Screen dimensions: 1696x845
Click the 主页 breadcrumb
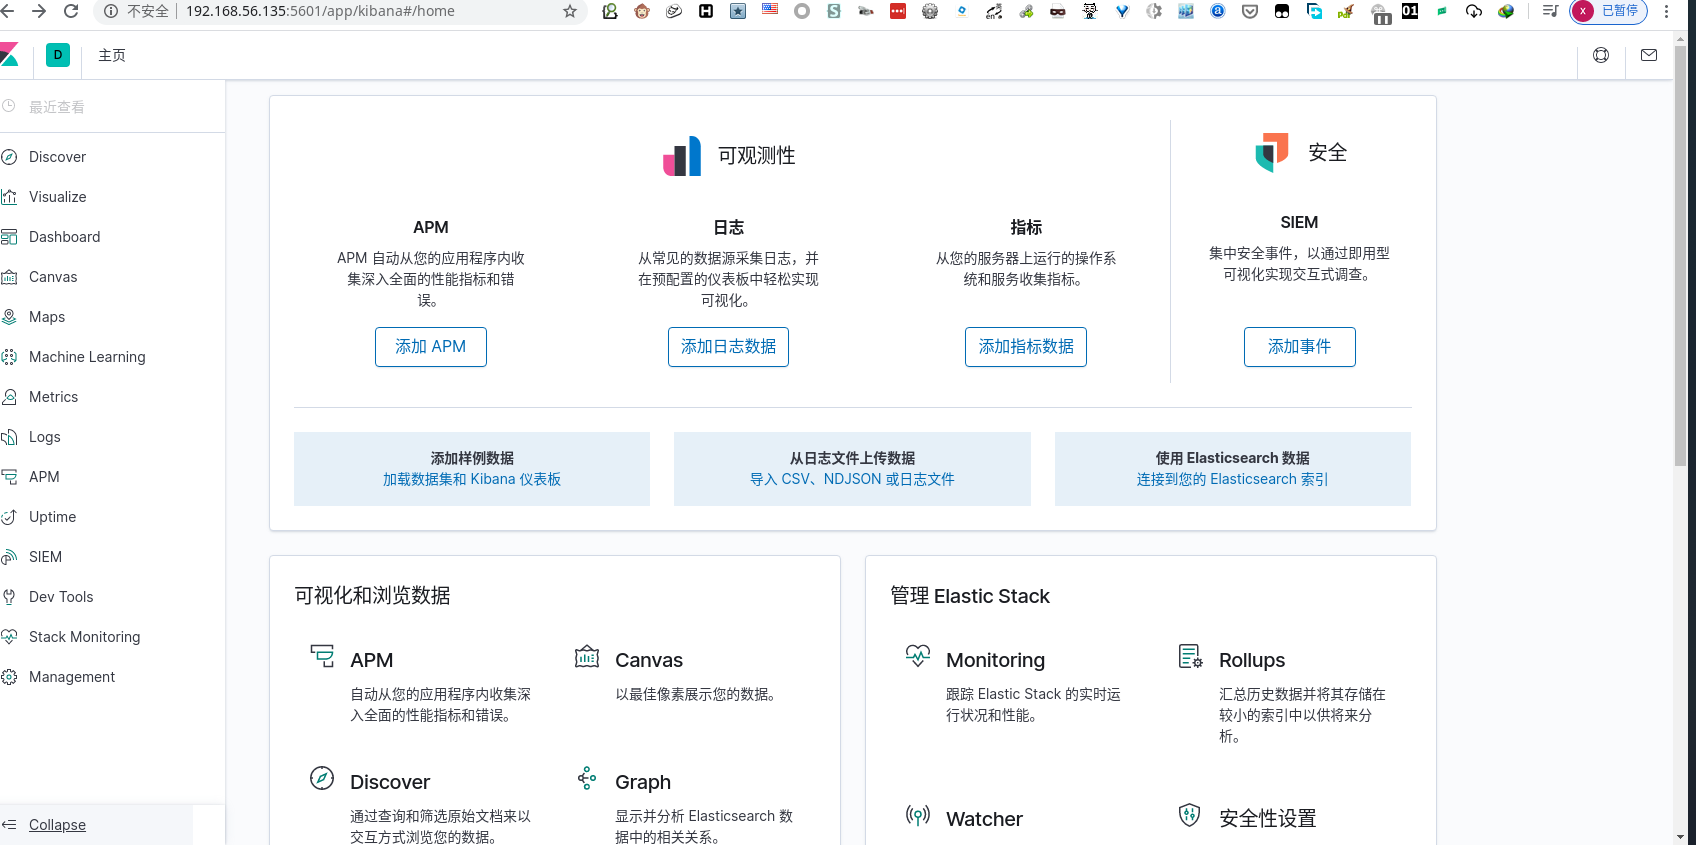tap(112, 55)
